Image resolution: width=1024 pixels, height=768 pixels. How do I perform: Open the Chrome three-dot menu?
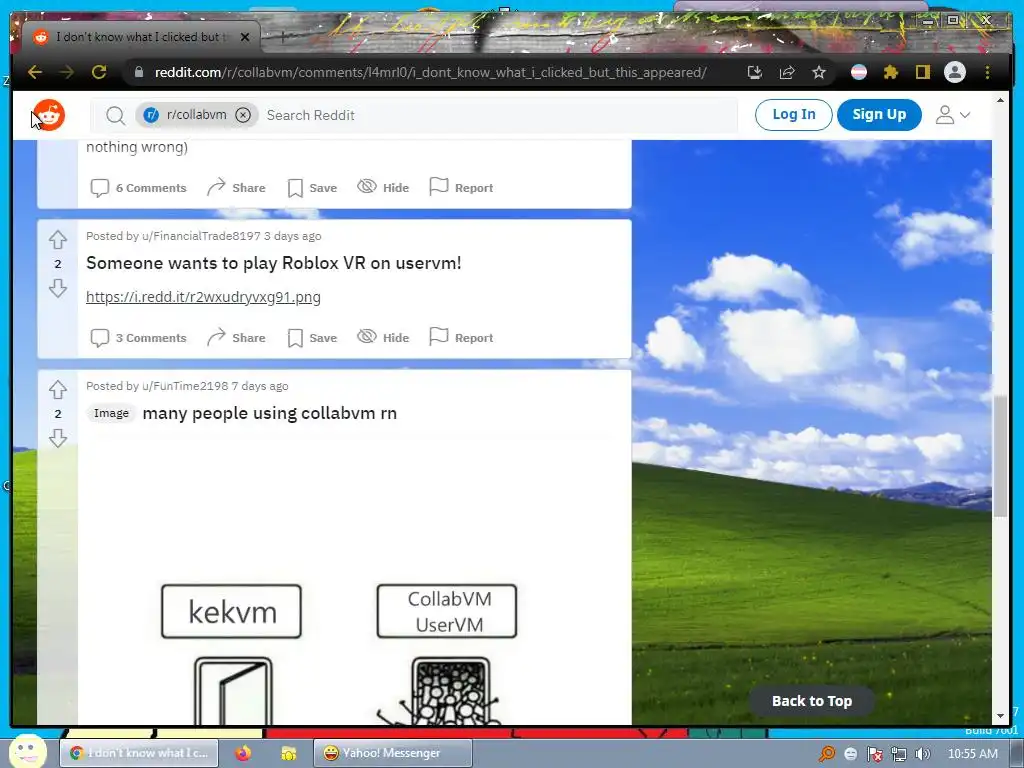pyautogui.click(x=987, y=72)
